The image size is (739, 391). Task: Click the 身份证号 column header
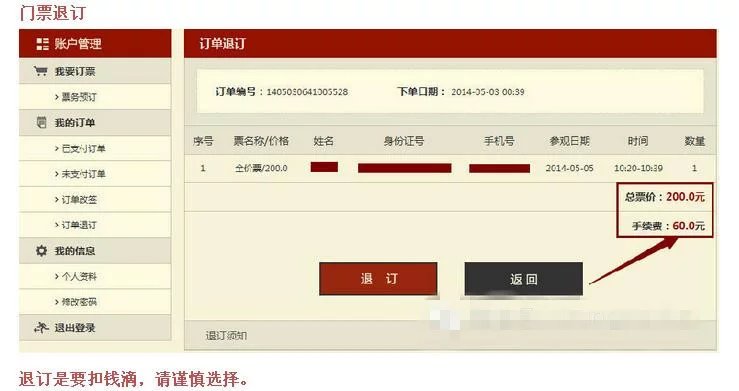(404, 141)
